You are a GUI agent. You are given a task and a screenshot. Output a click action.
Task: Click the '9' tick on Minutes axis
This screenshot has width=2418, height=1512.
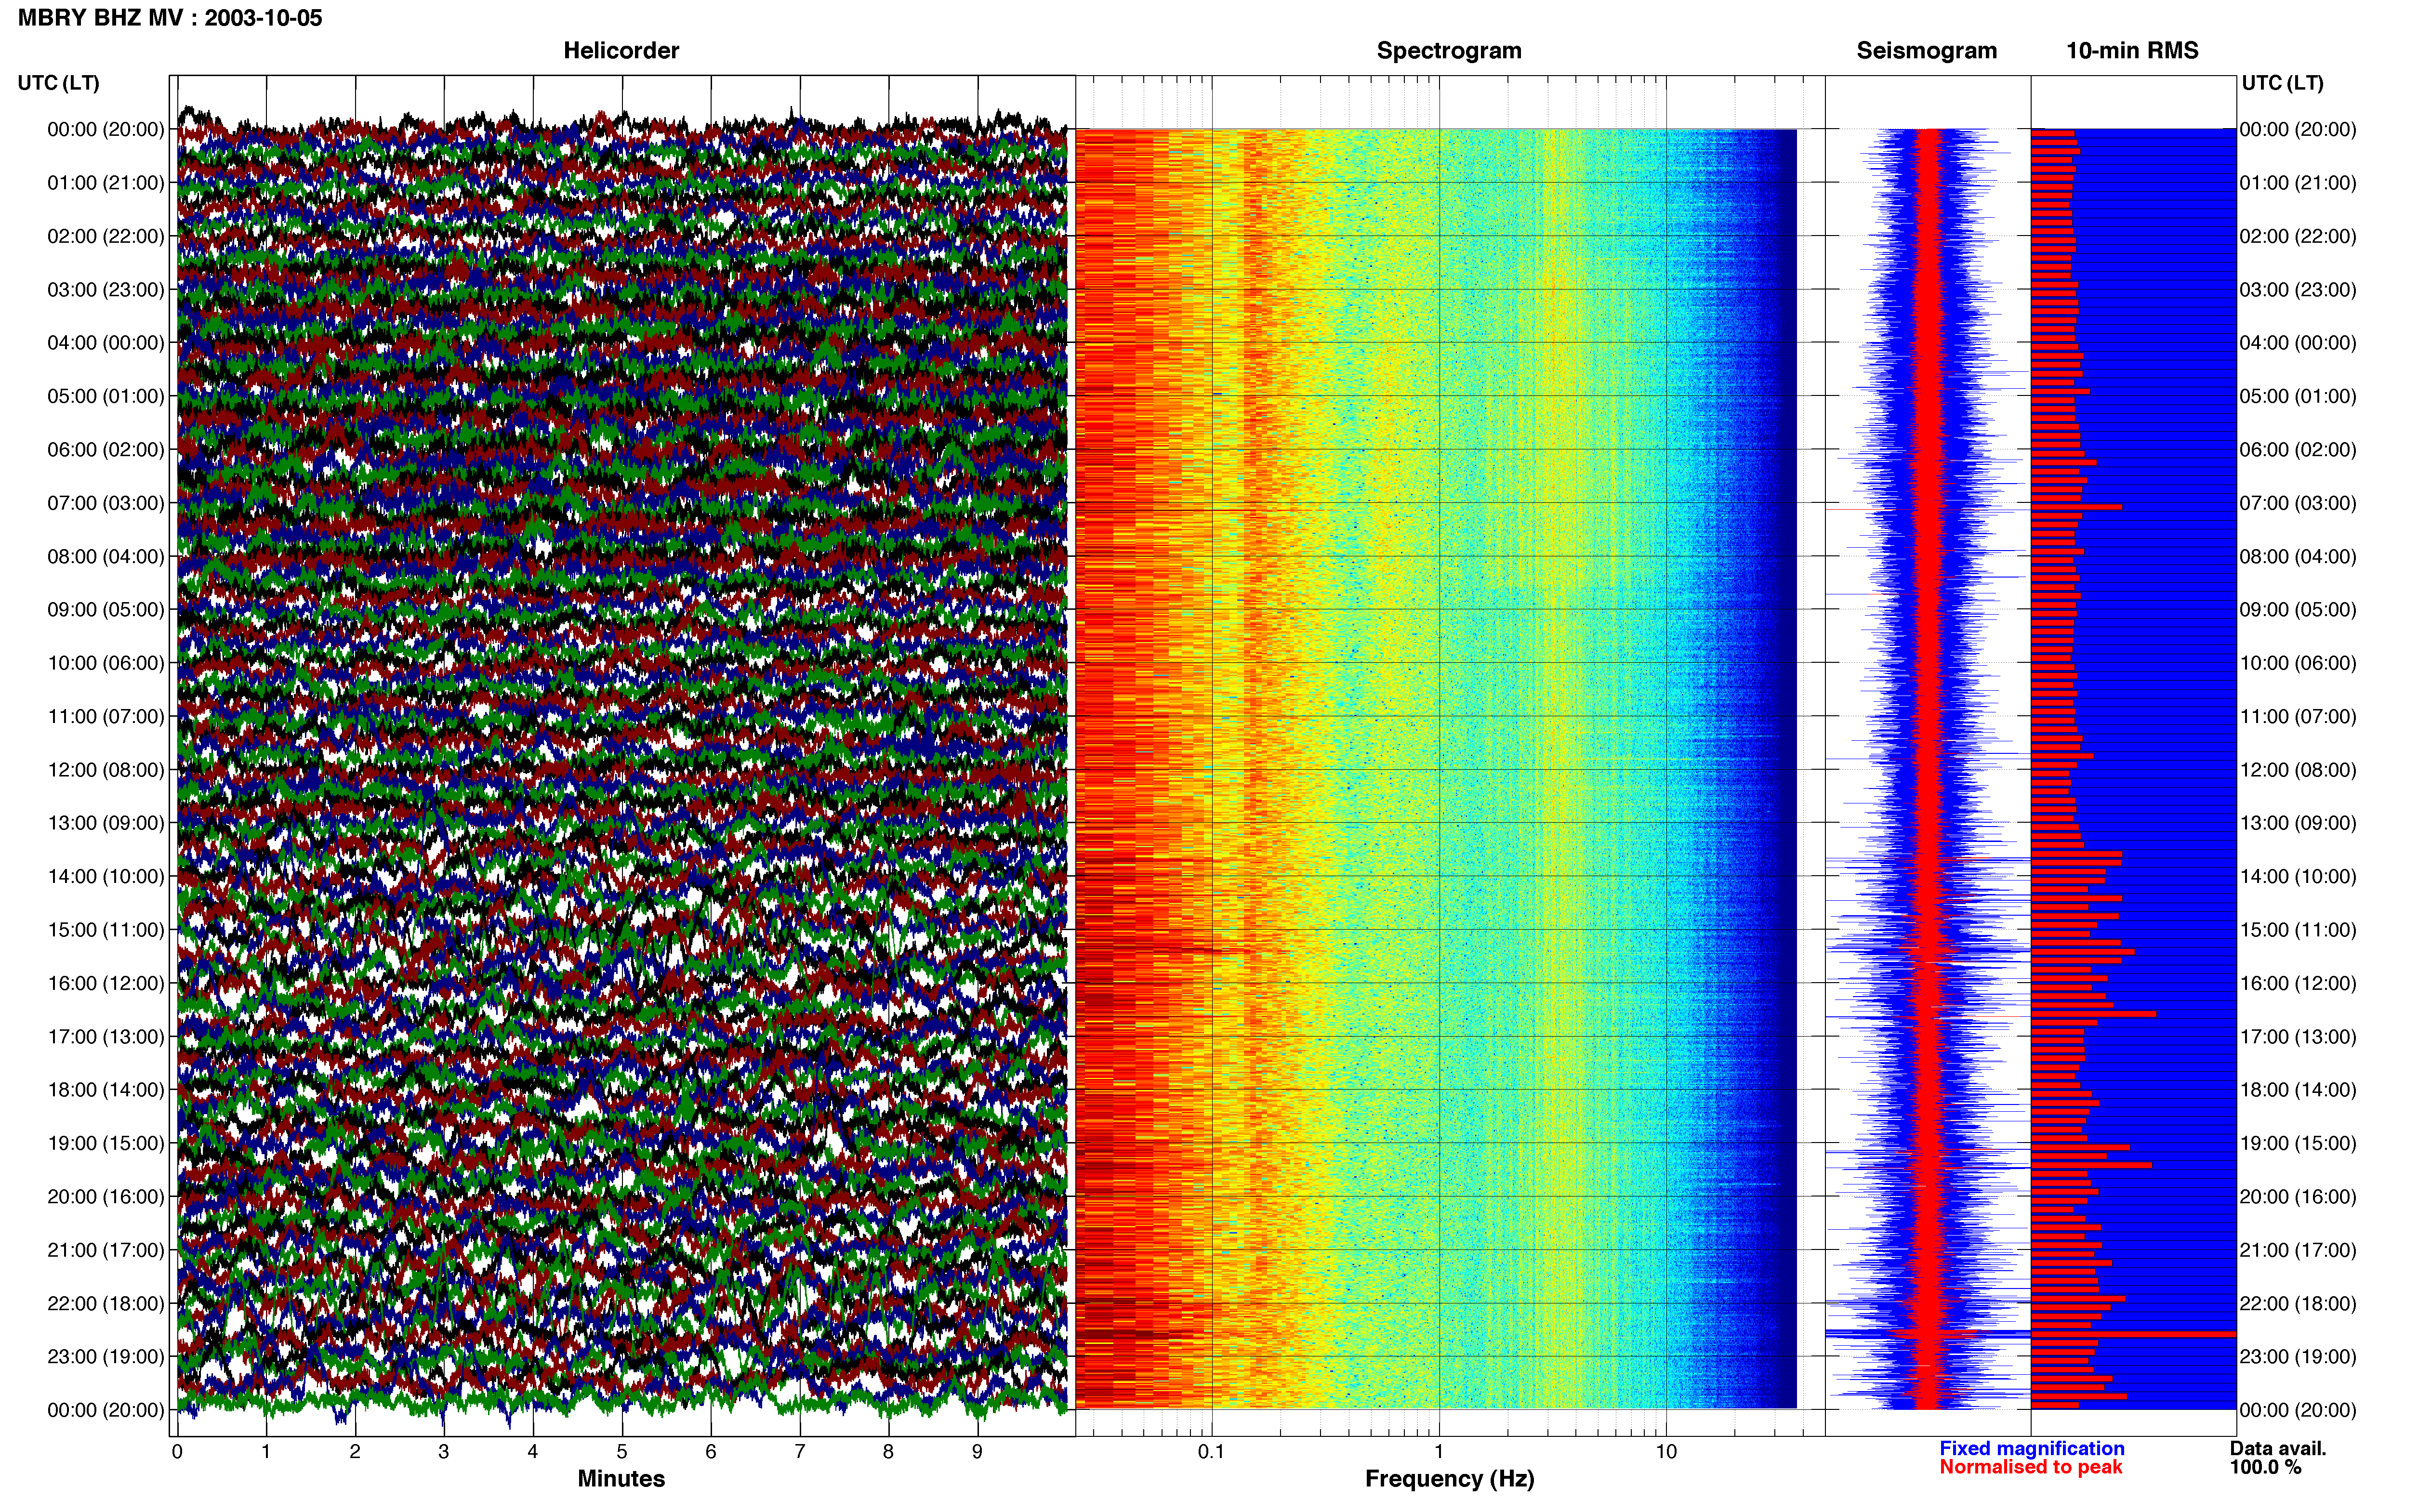977,1452
